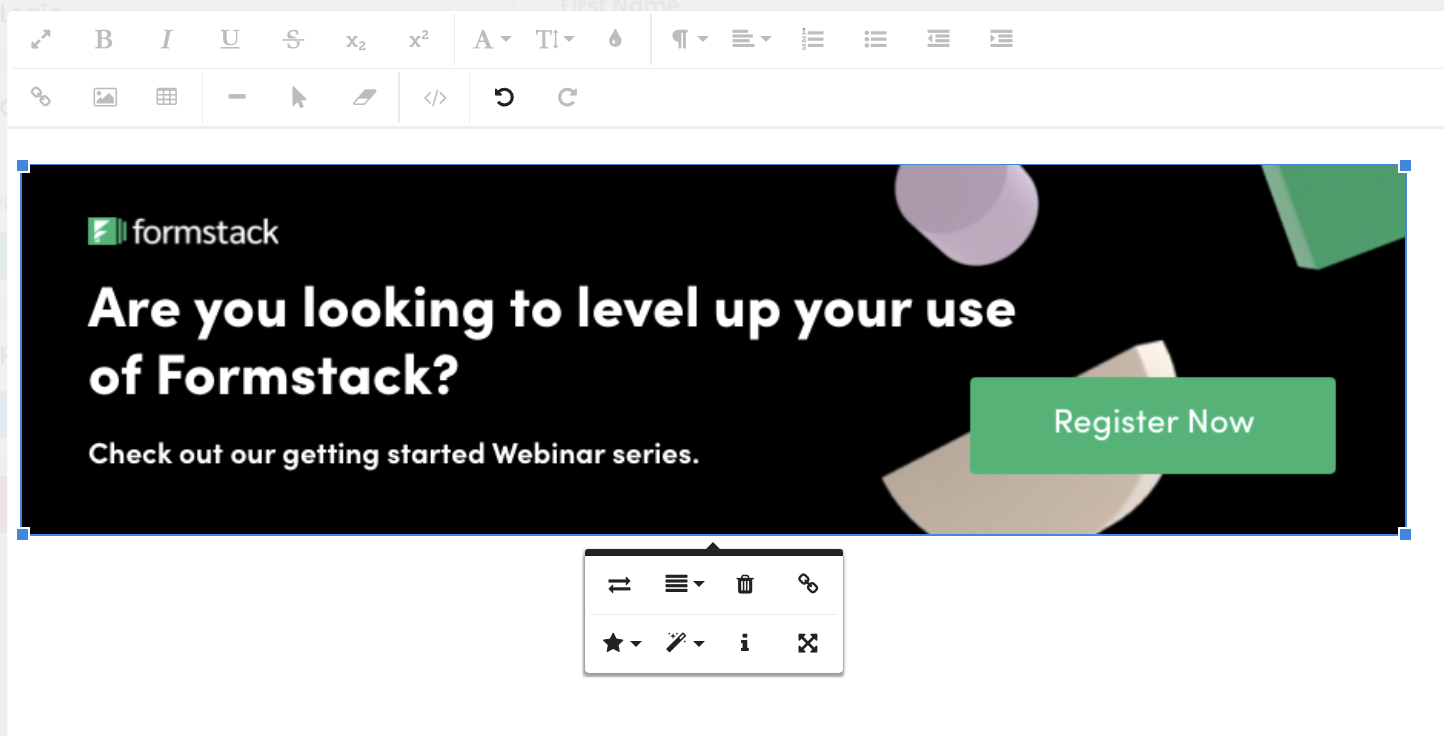This screenshot has width=1444, height=736.
Task: Insert a horizontal line
Action: pos(236,96)
